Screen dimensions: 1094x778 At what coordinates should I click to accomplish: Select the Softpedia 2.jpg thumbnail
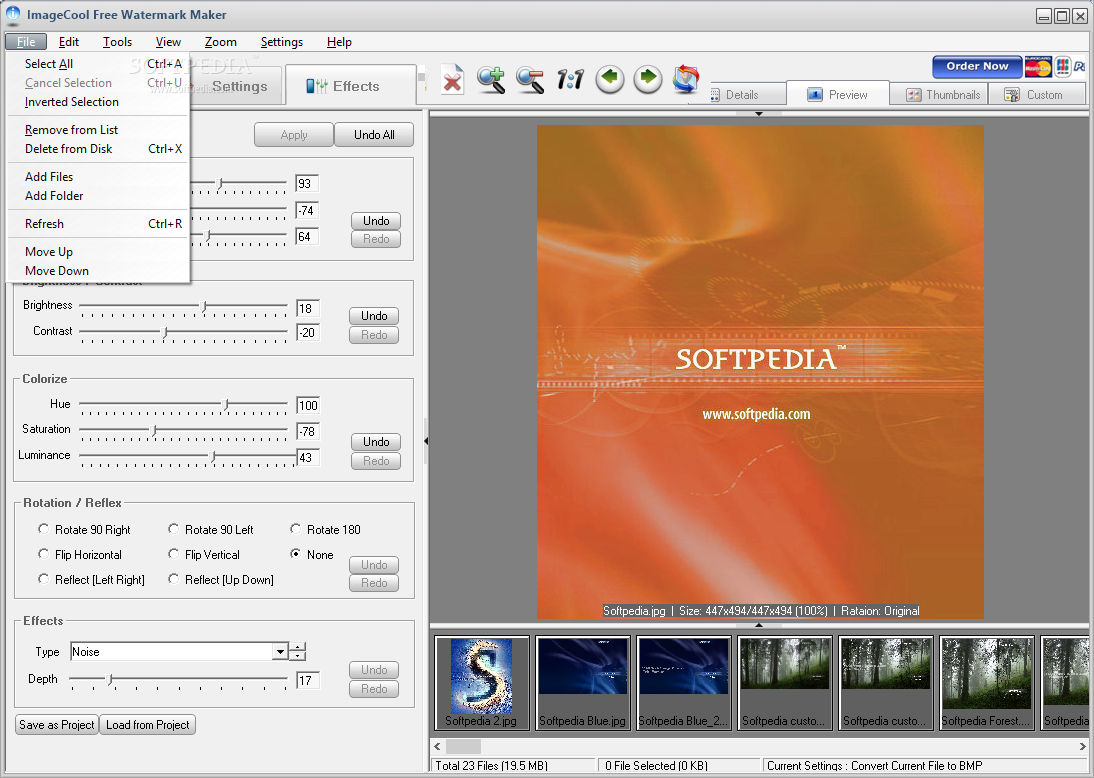[x=481, y=683]
